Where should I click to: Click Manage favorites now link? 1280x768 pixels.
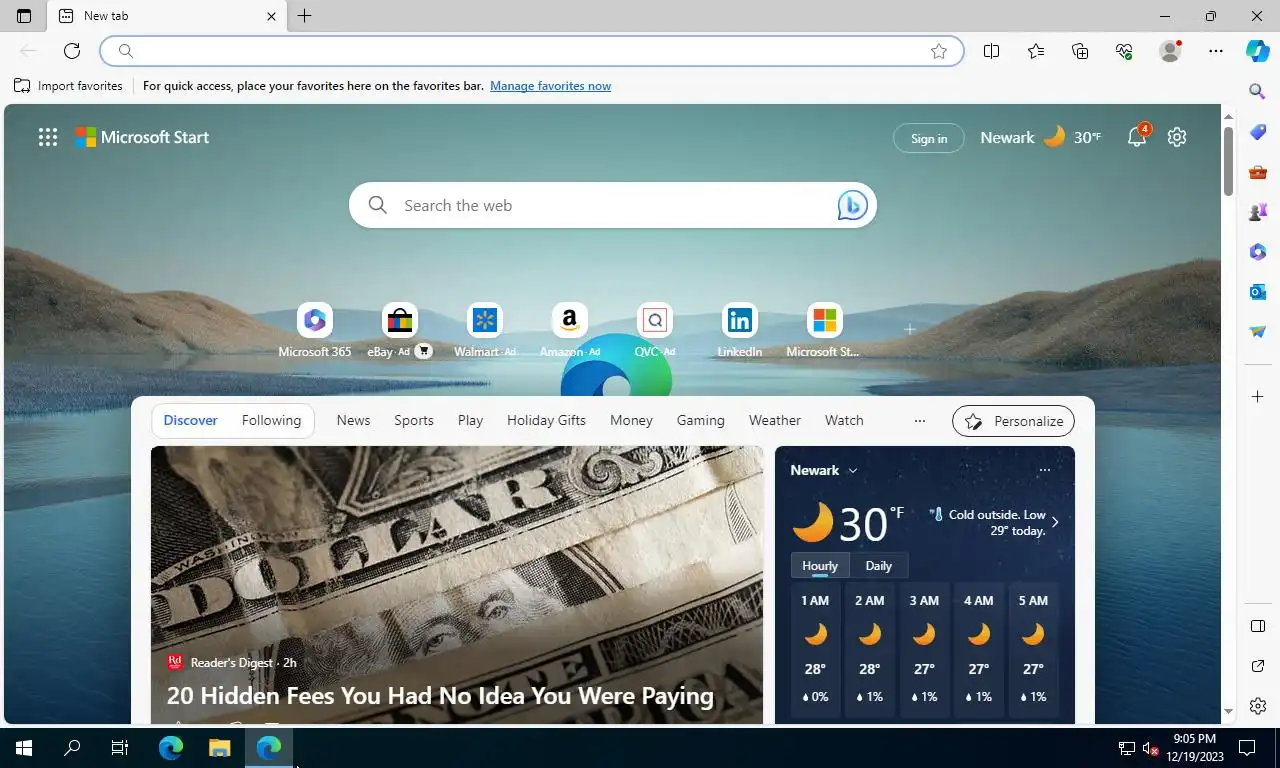coord(550,86)
